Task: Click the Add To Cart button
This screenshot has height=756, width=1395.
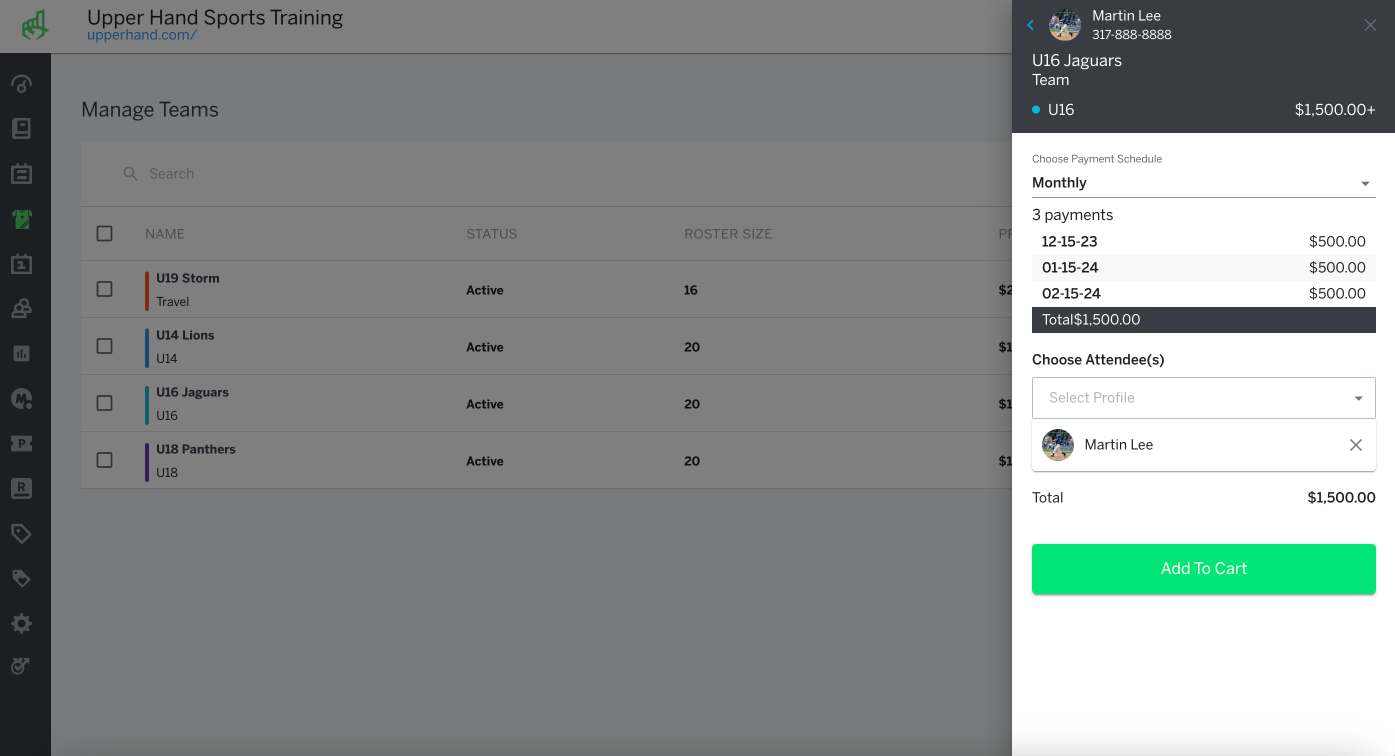Action: (1204, 569)
